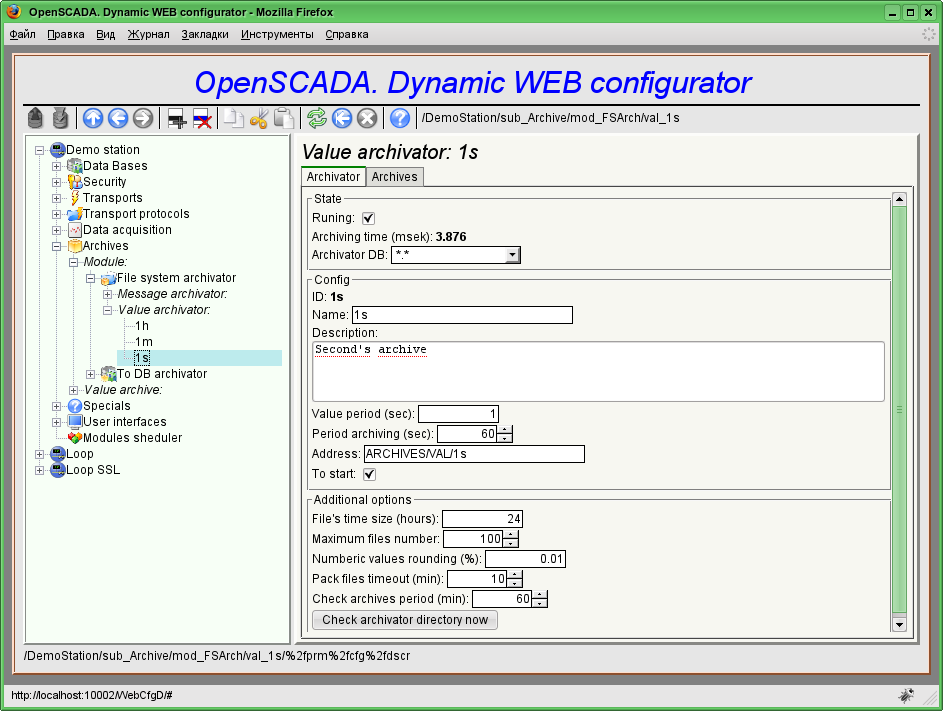
Task: Increase the Period archiving spinner
Action: click(x=505, y=429)
